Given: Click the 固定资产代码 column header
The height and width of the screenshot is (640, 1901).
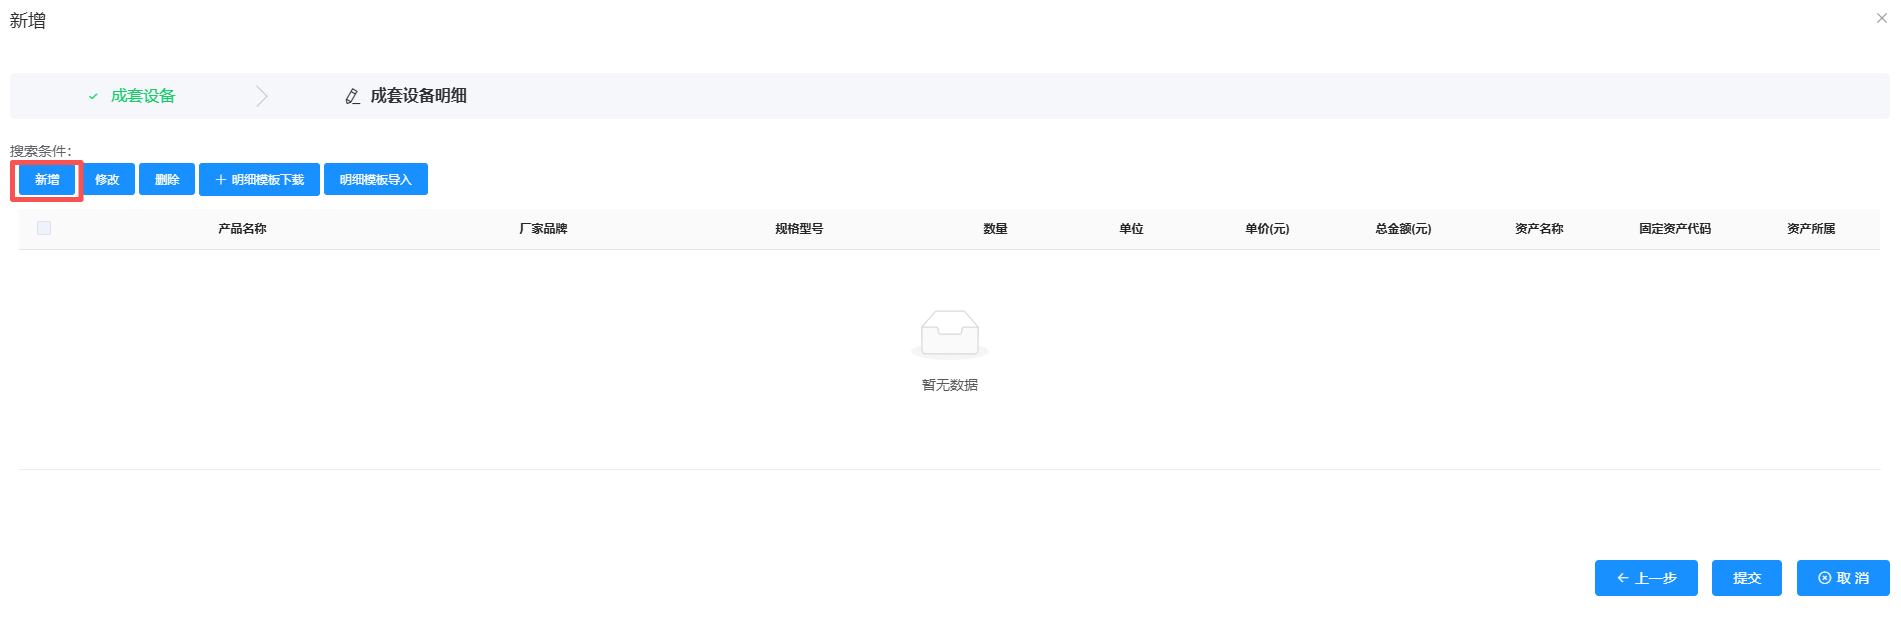Looking at the screenshot, I should tap(1674, 229).
